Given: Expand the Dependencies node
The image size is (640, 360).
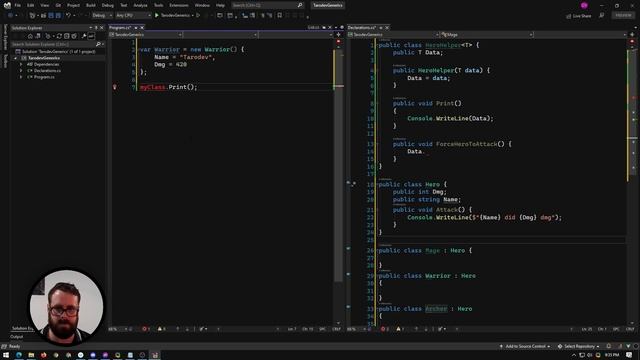Looking at the screenshot, I should 21,64.
